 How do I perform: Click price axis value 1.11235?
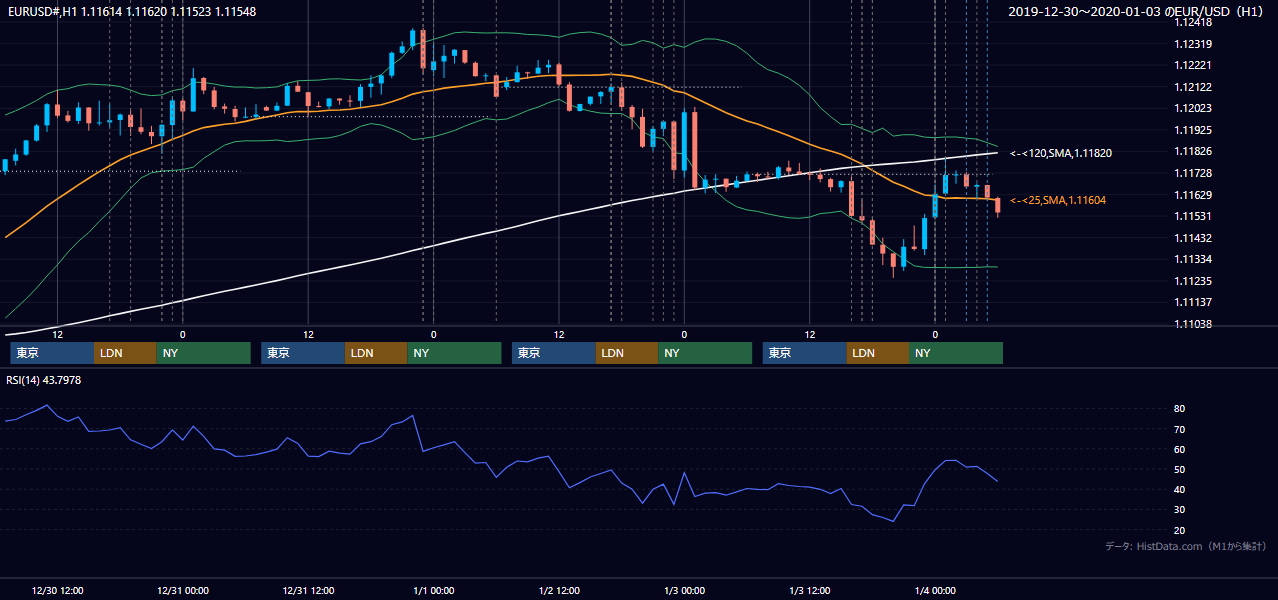(x=1193, y=281)
